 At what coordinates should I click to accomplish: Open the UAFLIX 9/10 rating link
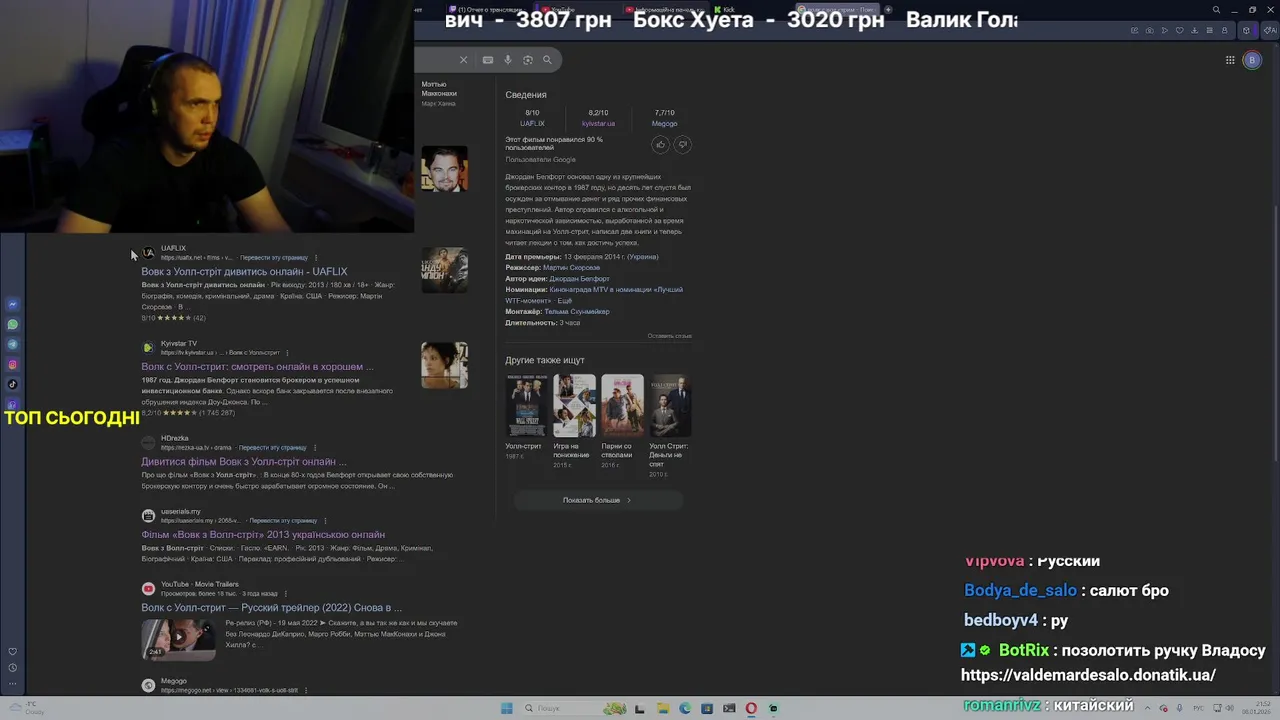tap(532, 118)
